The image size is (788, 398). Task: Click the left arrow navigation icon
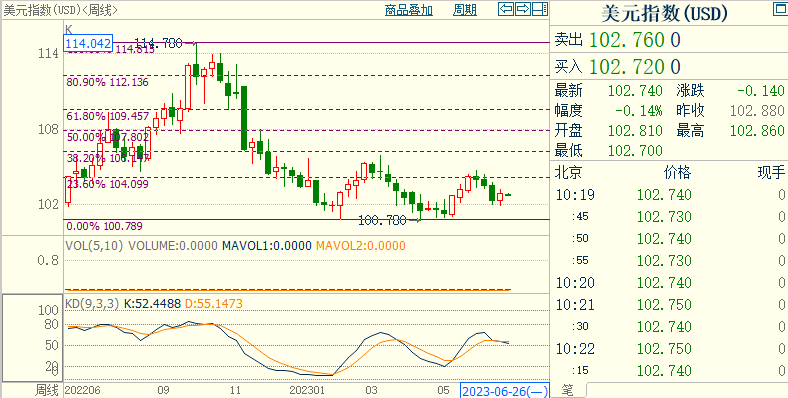pyautogui.click(x=506, y=9)
